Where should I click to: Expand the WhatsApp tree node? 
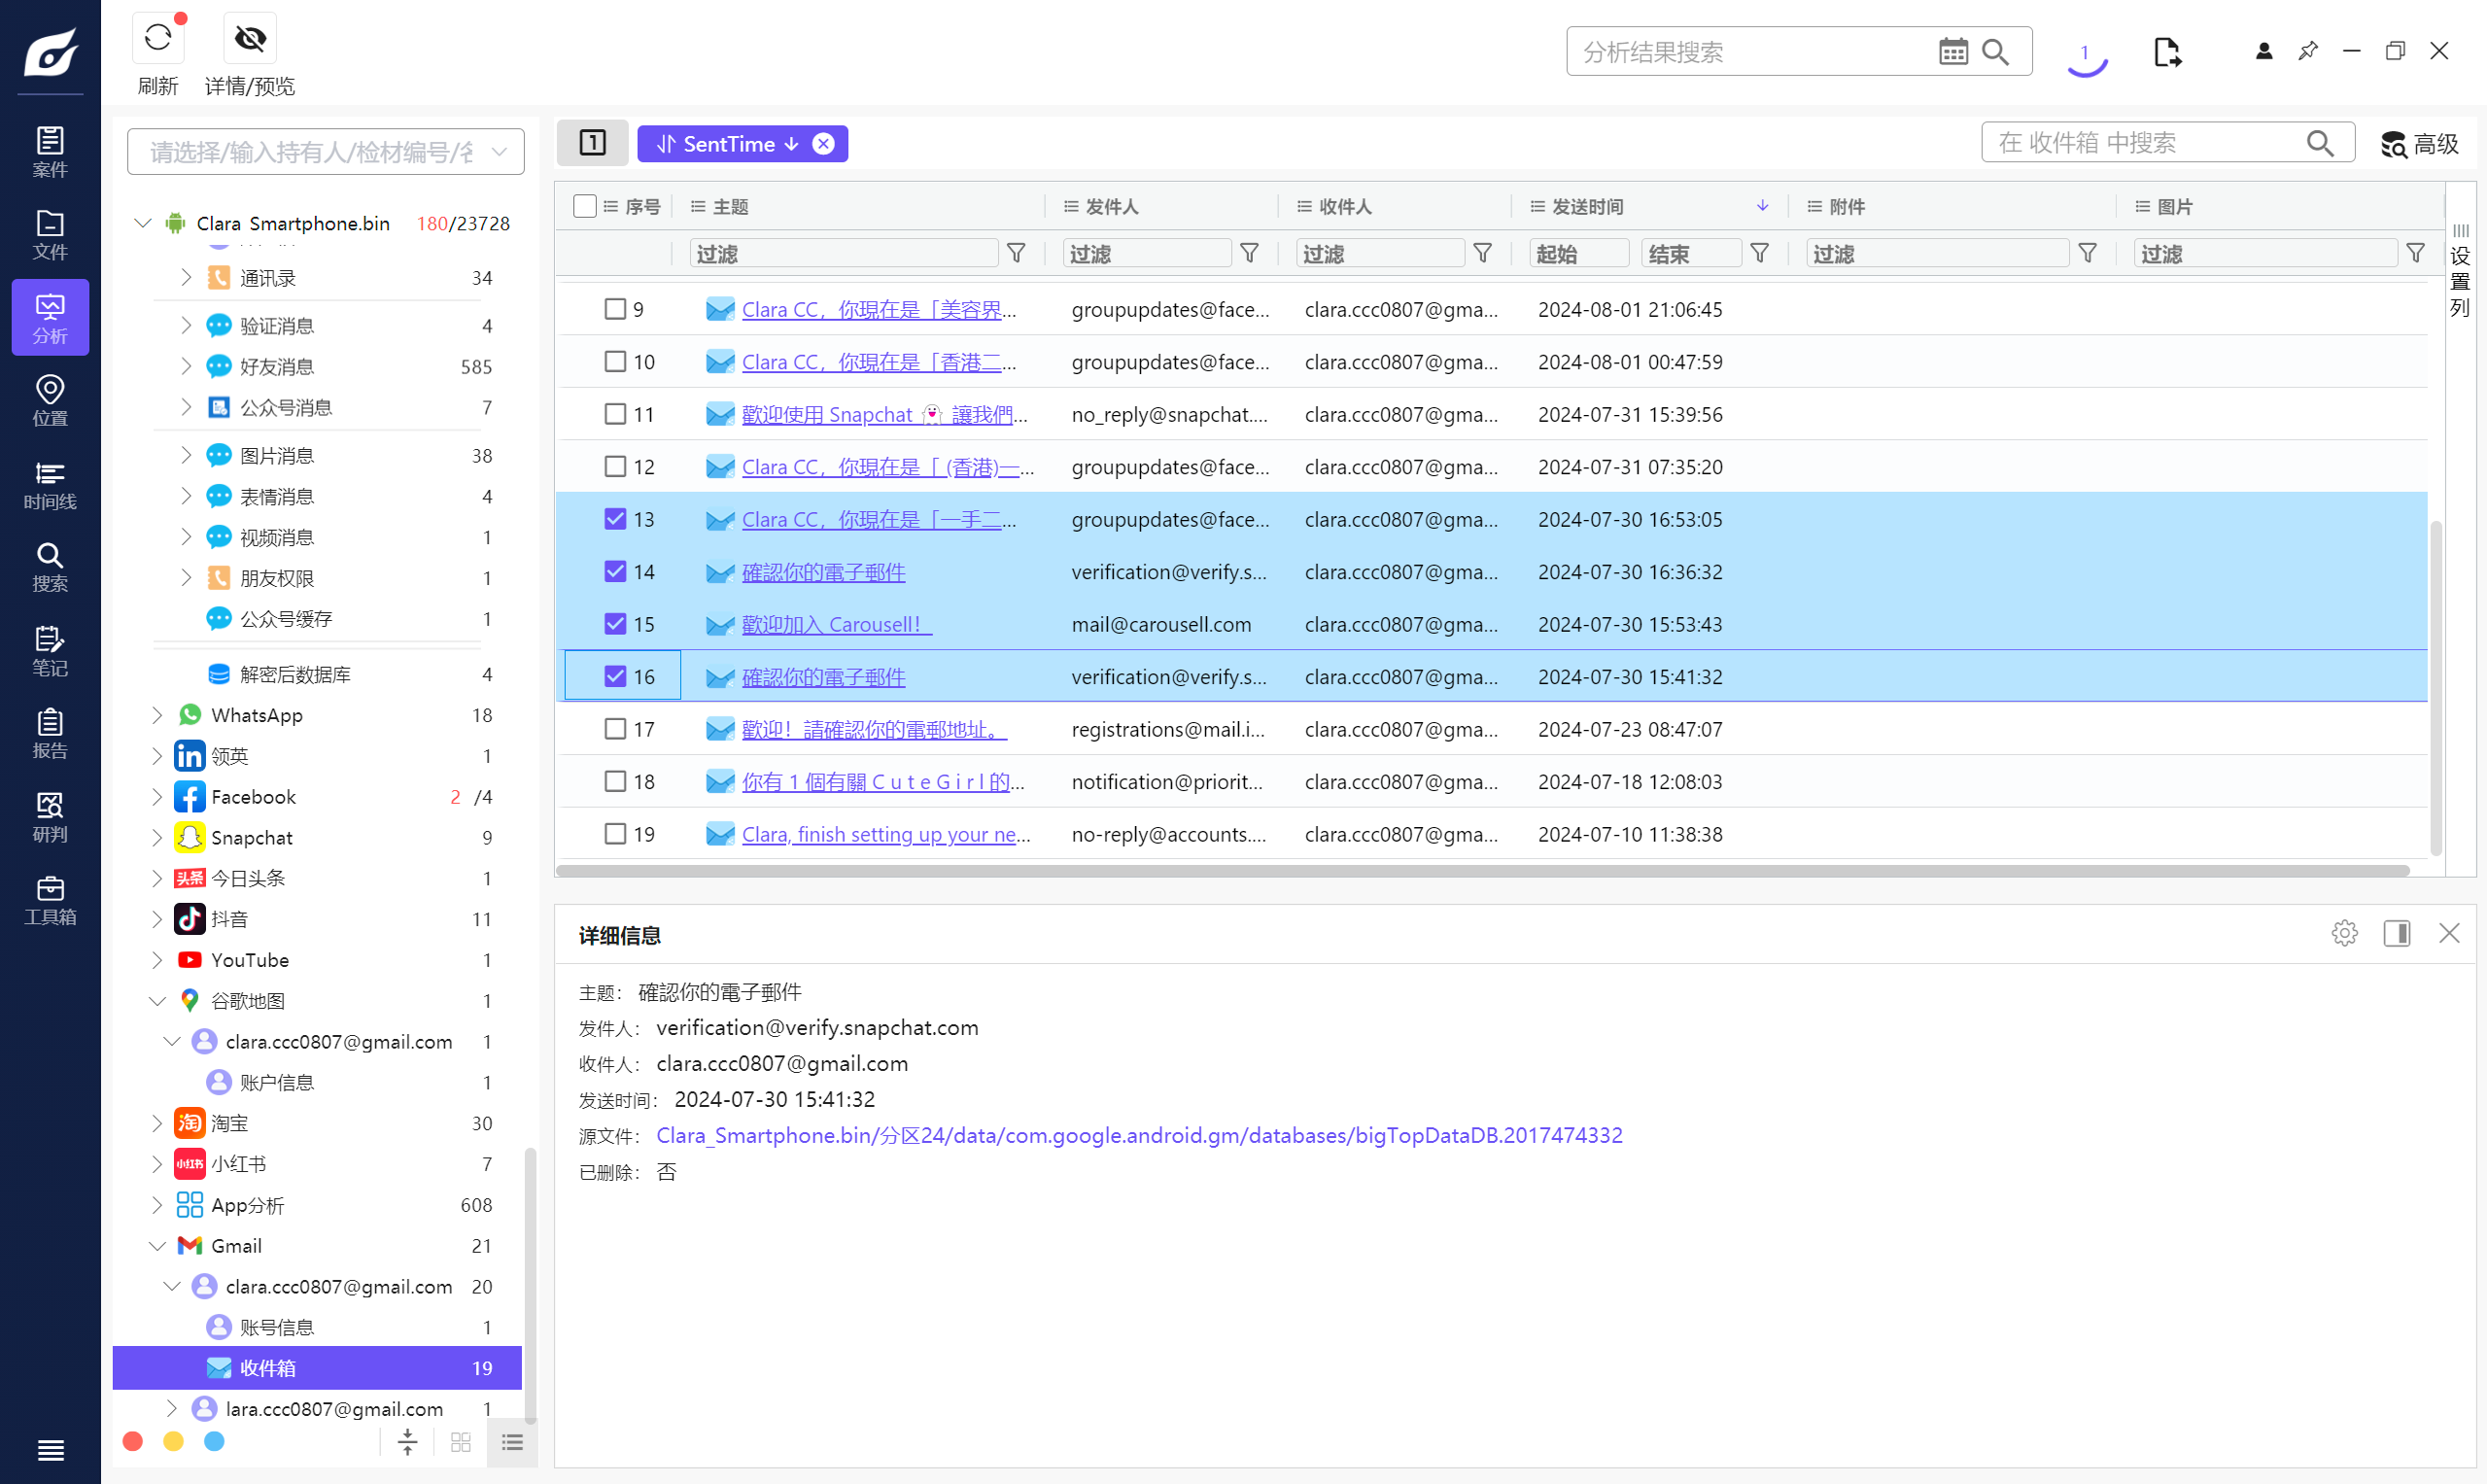tap(157, 715)
